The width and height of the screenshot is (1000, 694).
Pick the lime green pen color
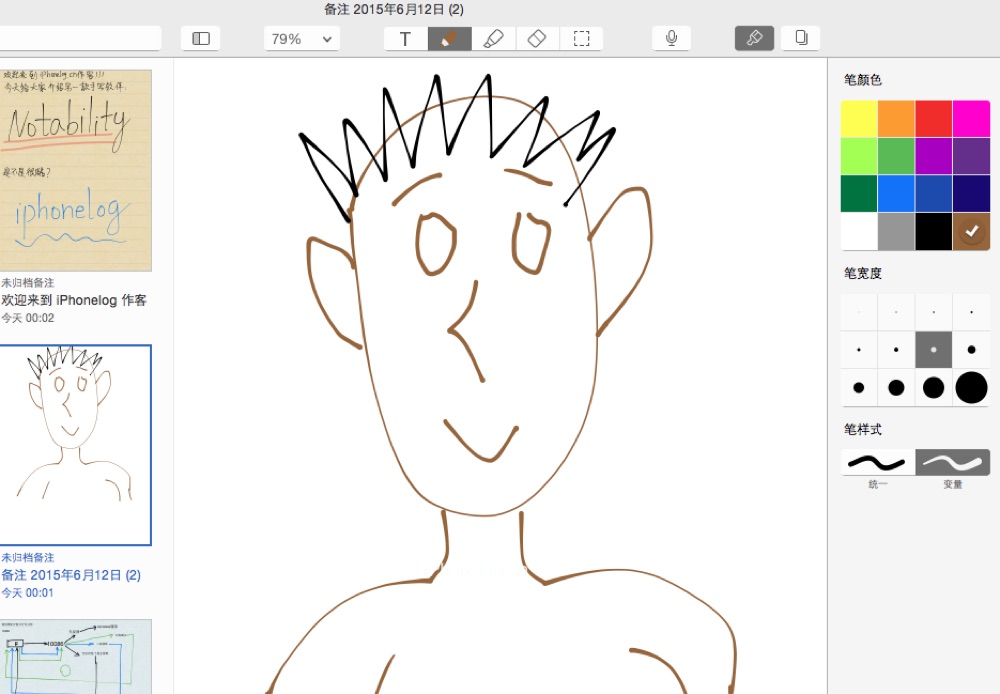859,156
